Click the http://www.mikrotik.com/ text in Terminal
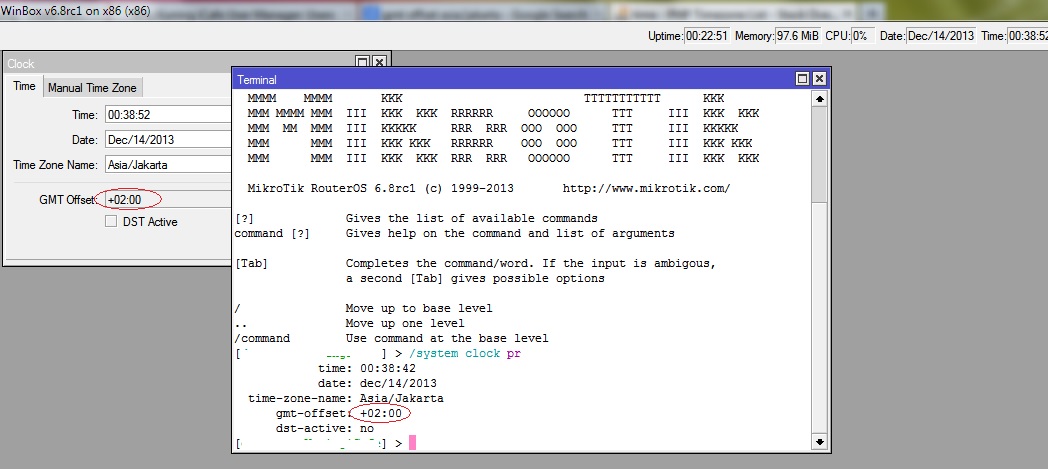Image resolution: width=1048 pixels, height=469 pixels. click(x=646, y=188)
